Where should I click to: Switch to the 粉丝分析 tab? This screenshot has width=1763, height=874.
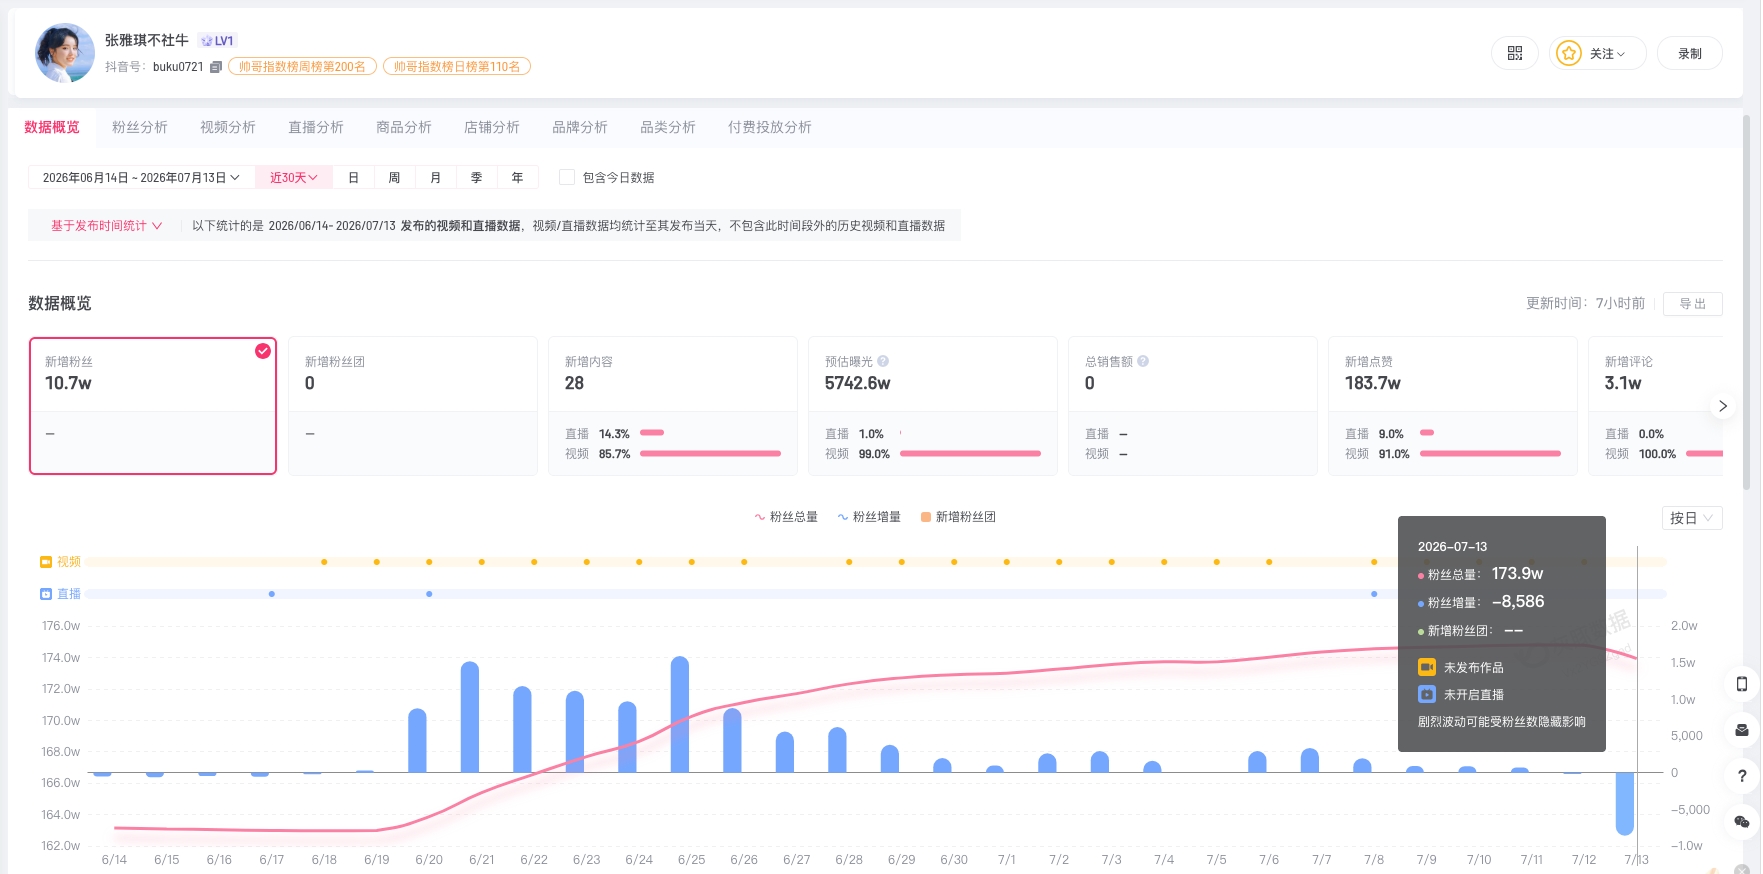click(140, 127)
